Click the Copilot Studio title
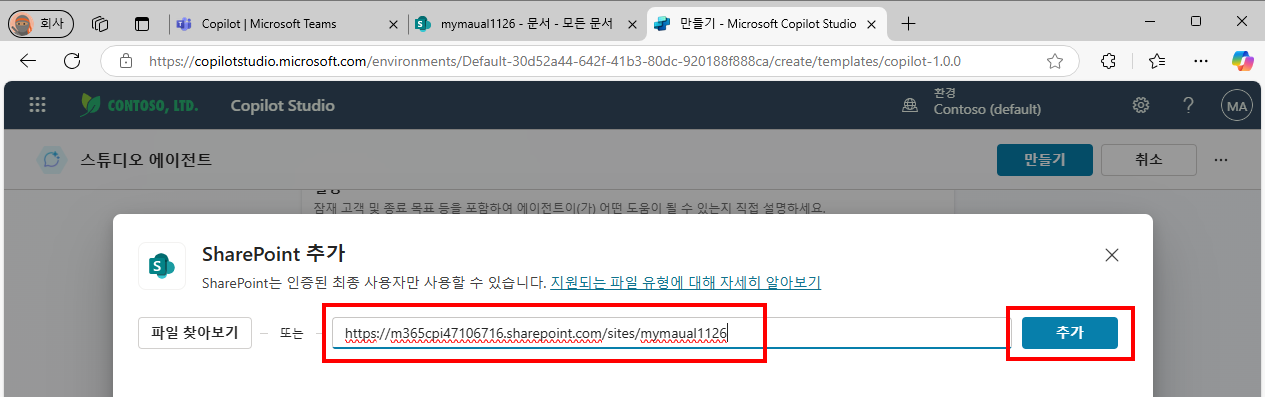 (282, 105)
